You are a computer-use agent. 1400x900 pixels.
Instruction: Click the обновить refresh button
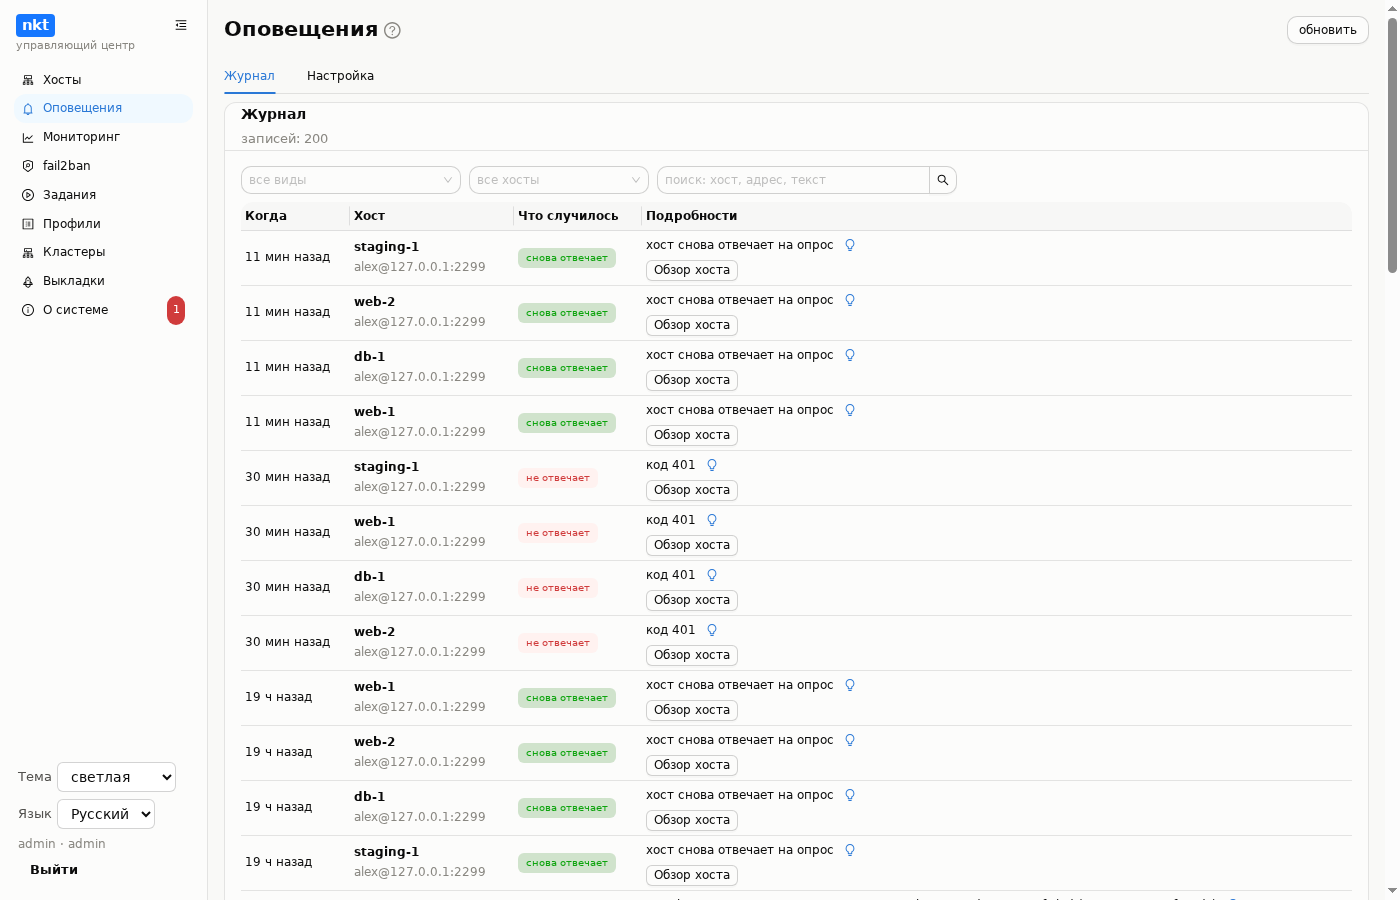pos(1327,30)
